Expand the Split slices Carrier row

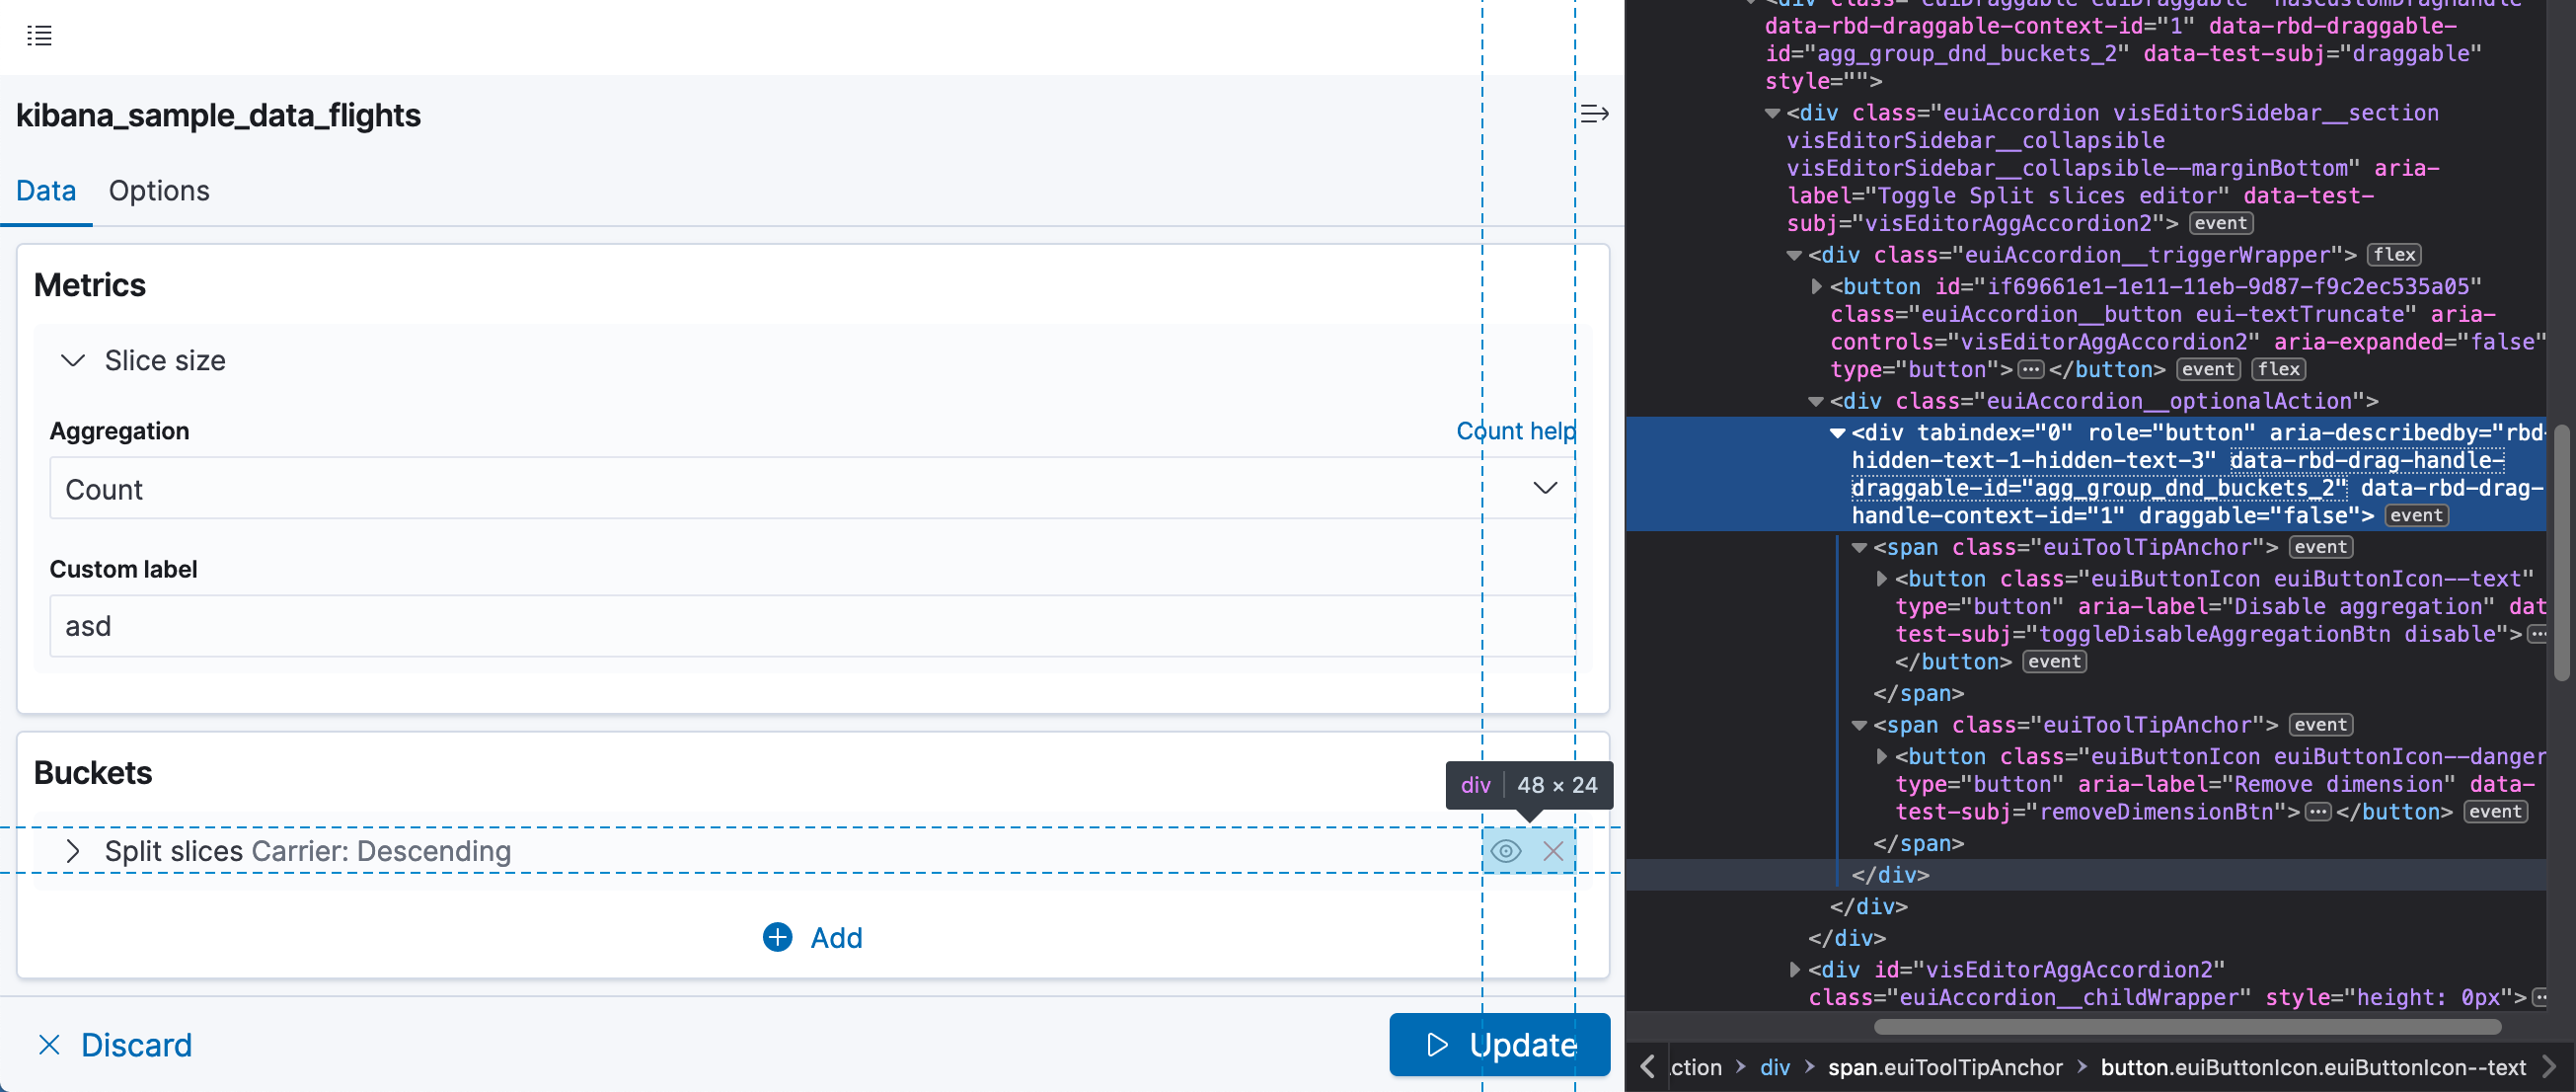tap(73, 851)
